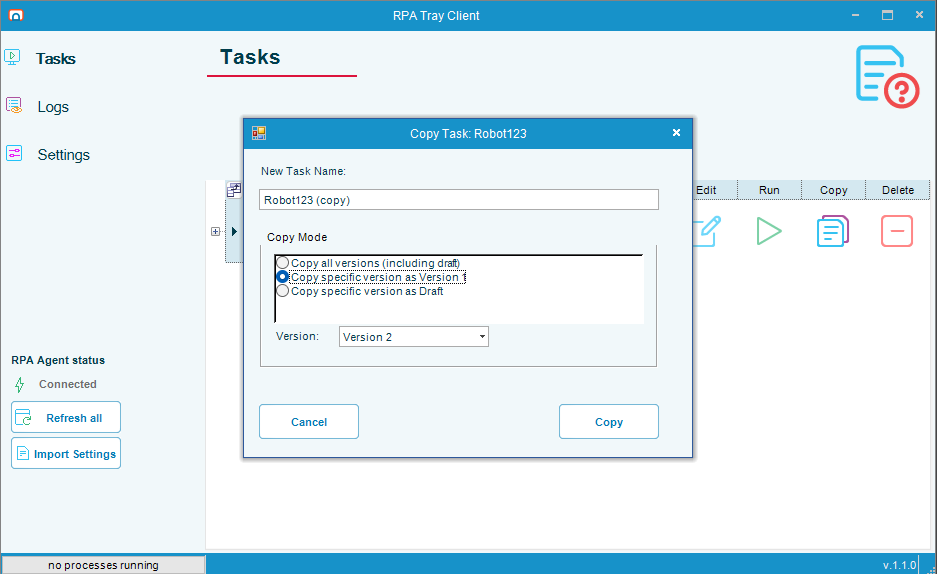
Task: Click the Copy column header
Action: coord(834,190)
